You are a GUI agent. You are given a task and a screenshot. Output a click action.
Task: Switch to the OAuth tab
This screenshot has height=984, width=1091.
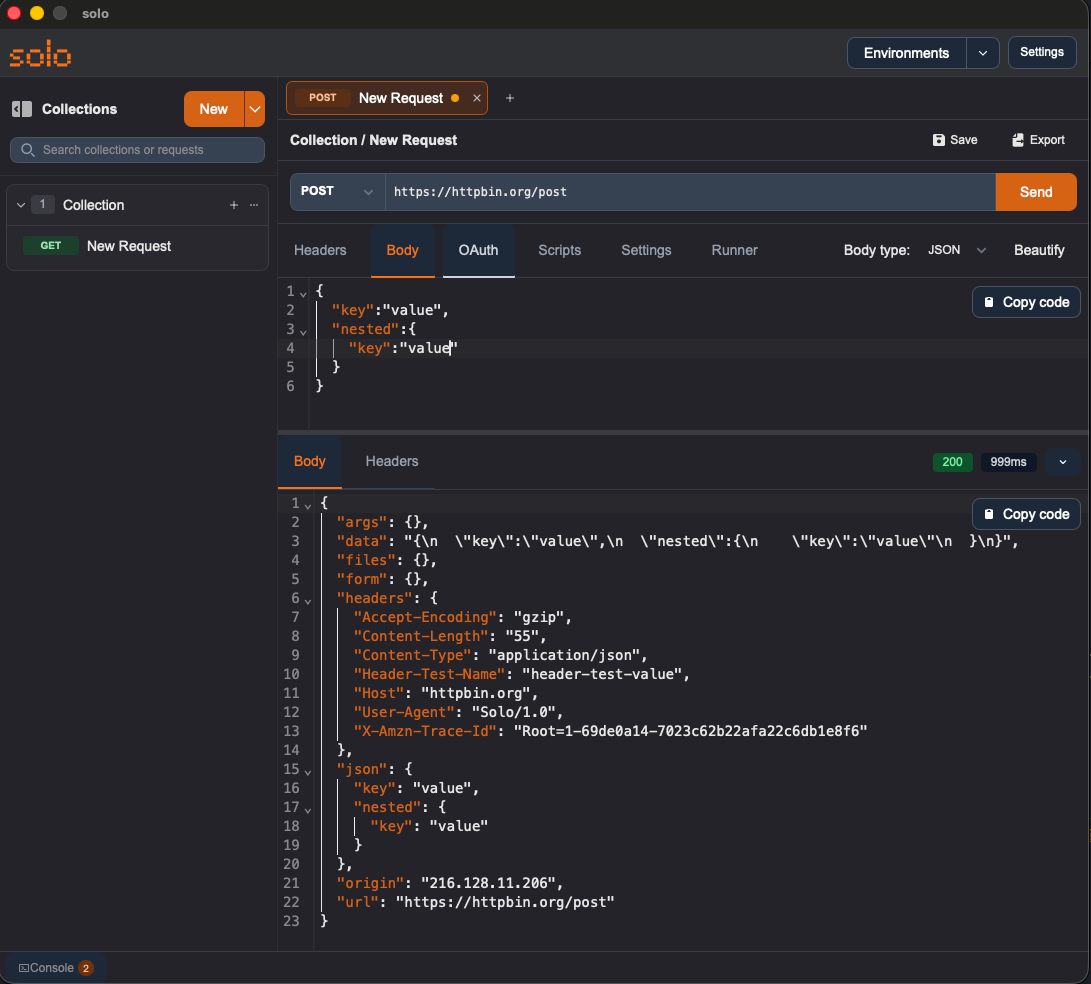[x=478, y=251]
